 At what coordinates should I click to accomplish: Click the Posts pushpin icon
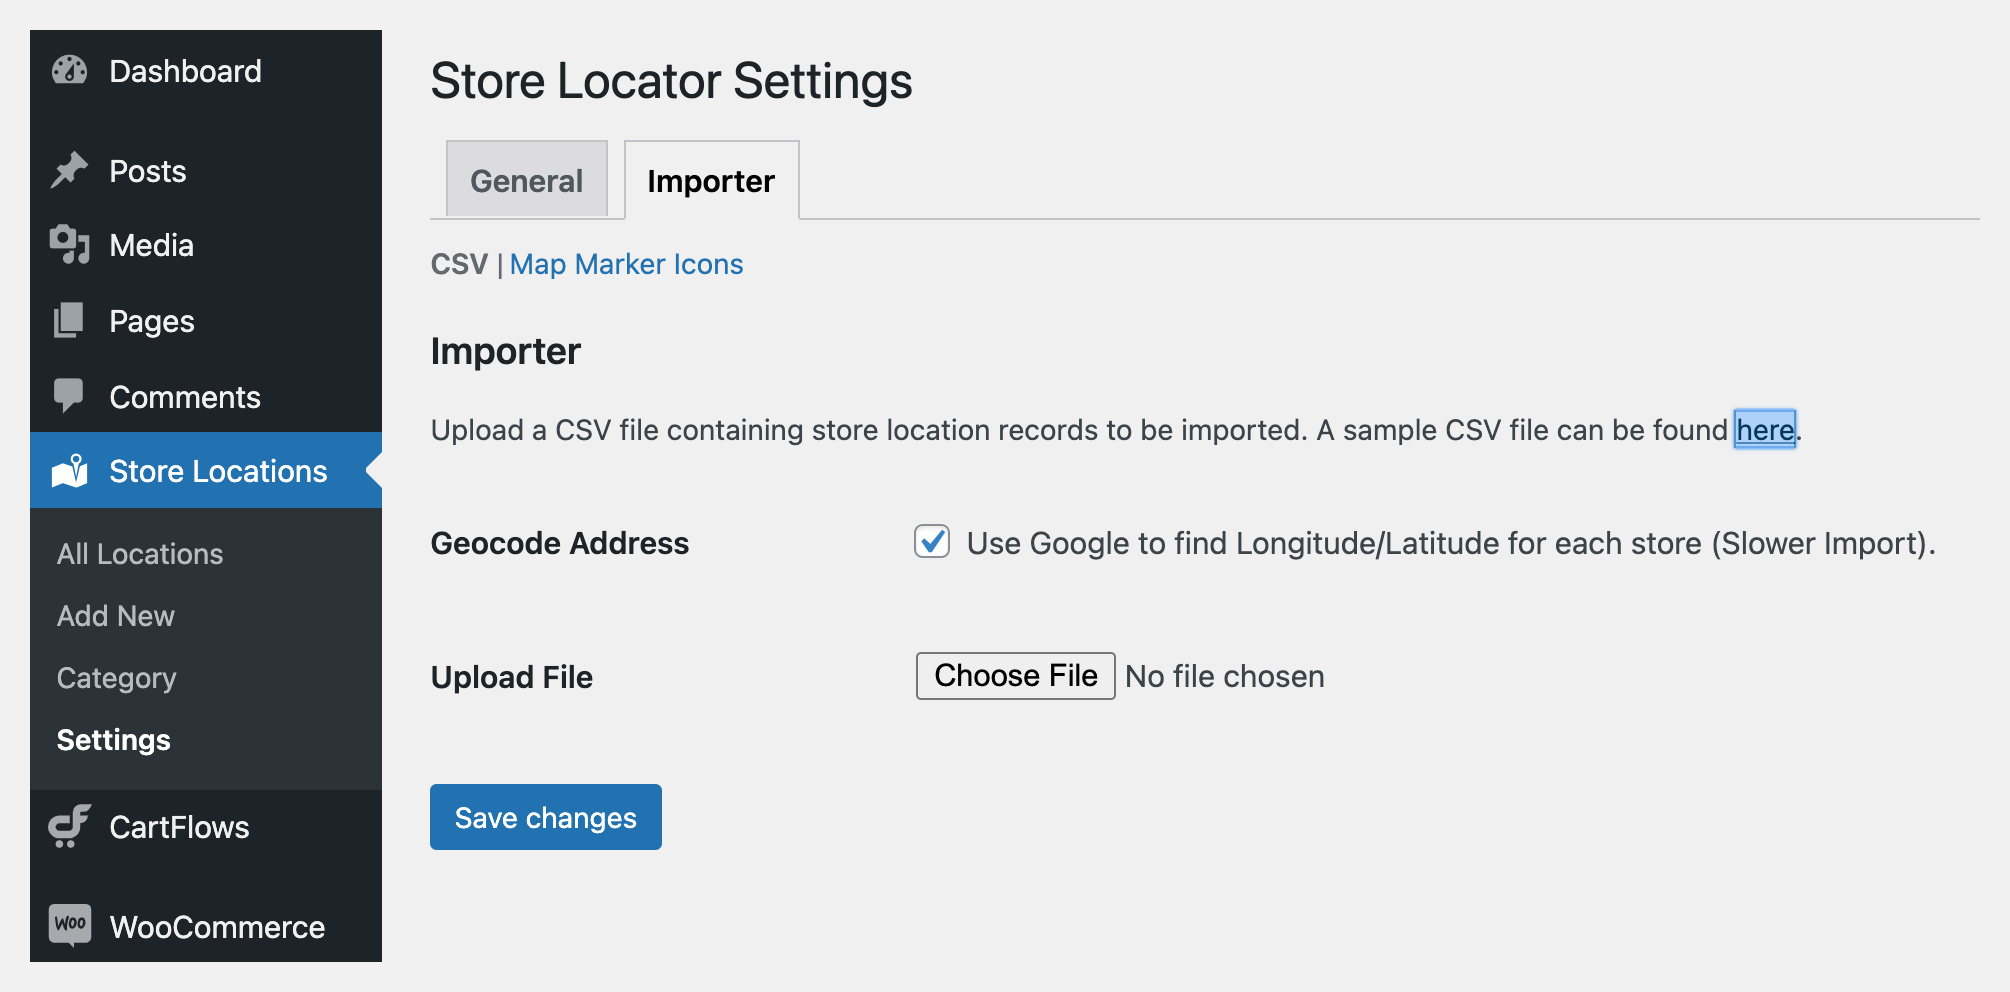(70, 171)
